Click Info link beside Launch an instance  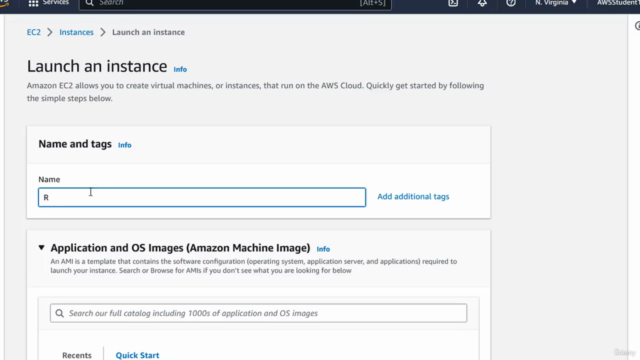pyautogui.click(x=180, y=69)
